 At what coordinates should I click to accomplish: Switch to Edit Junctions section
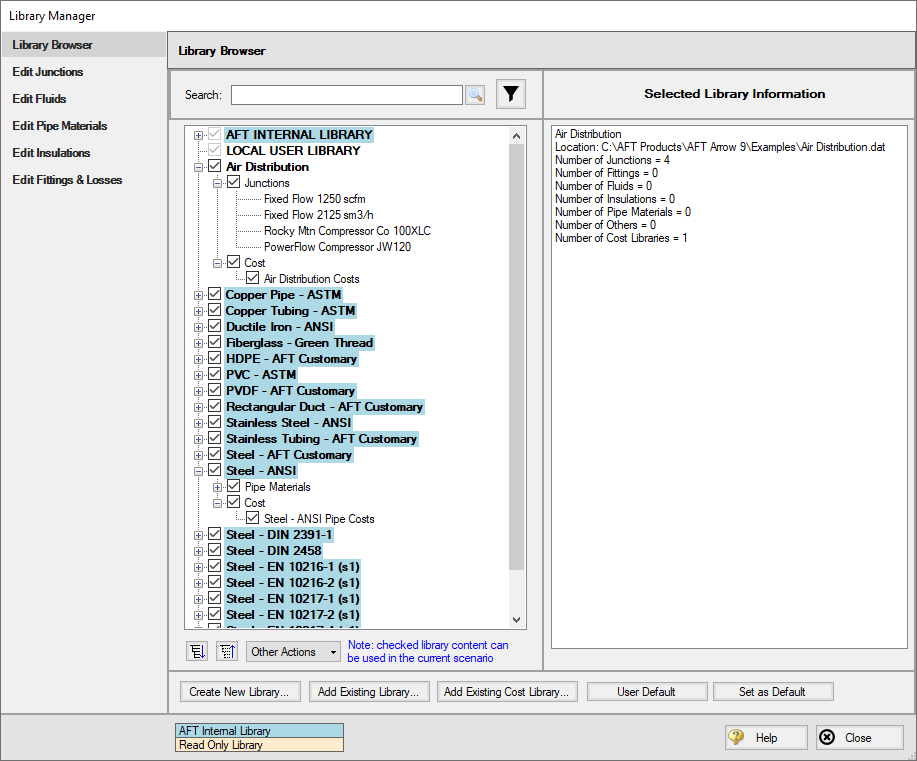coord(48,72)
